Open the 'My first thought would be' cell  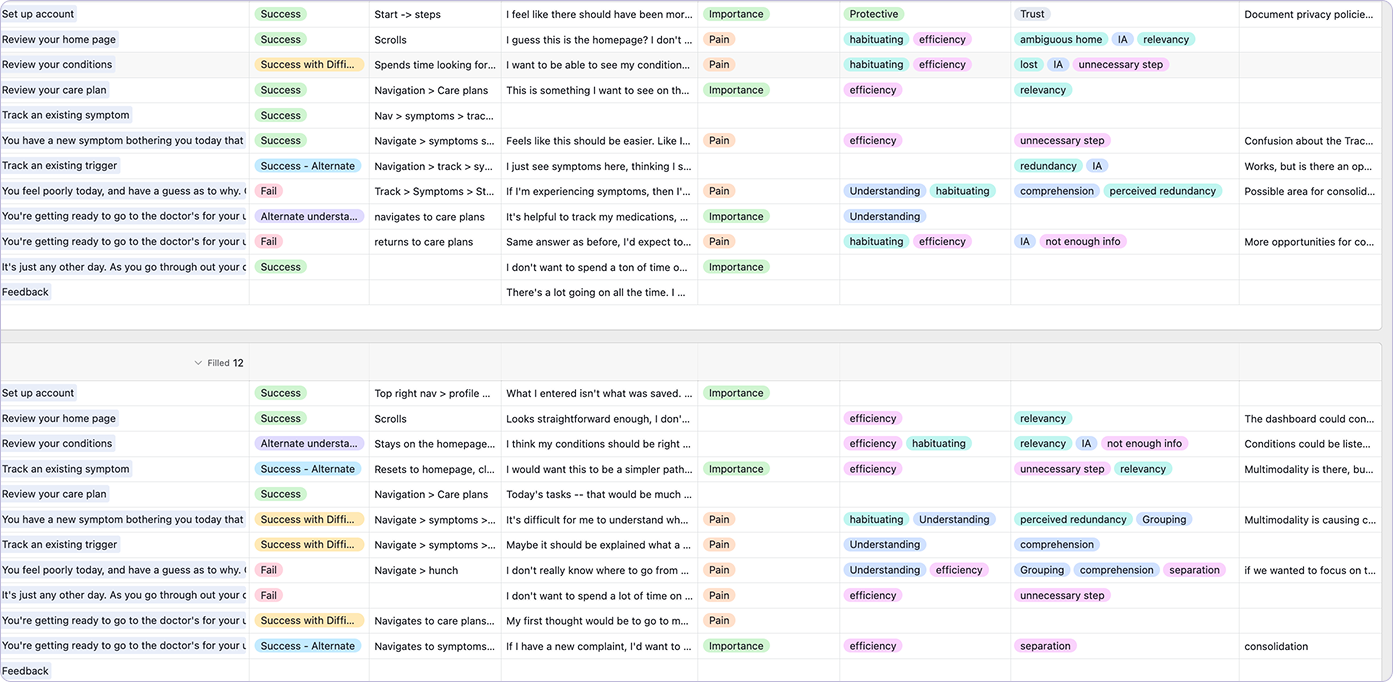tap(598, 621)
